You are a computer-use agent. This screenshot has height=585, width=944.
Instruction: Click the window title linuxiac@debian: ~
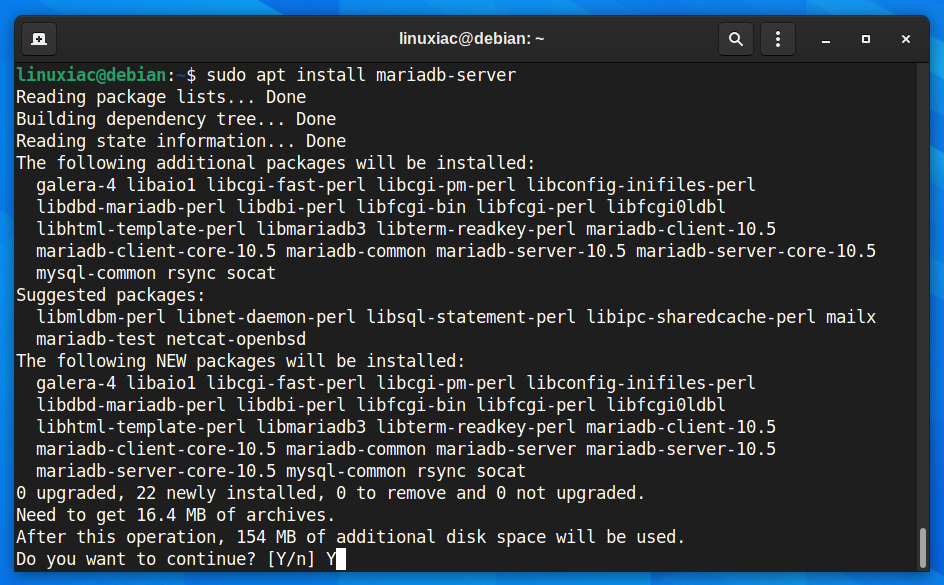pyautogui.click(x=471, y=39)
